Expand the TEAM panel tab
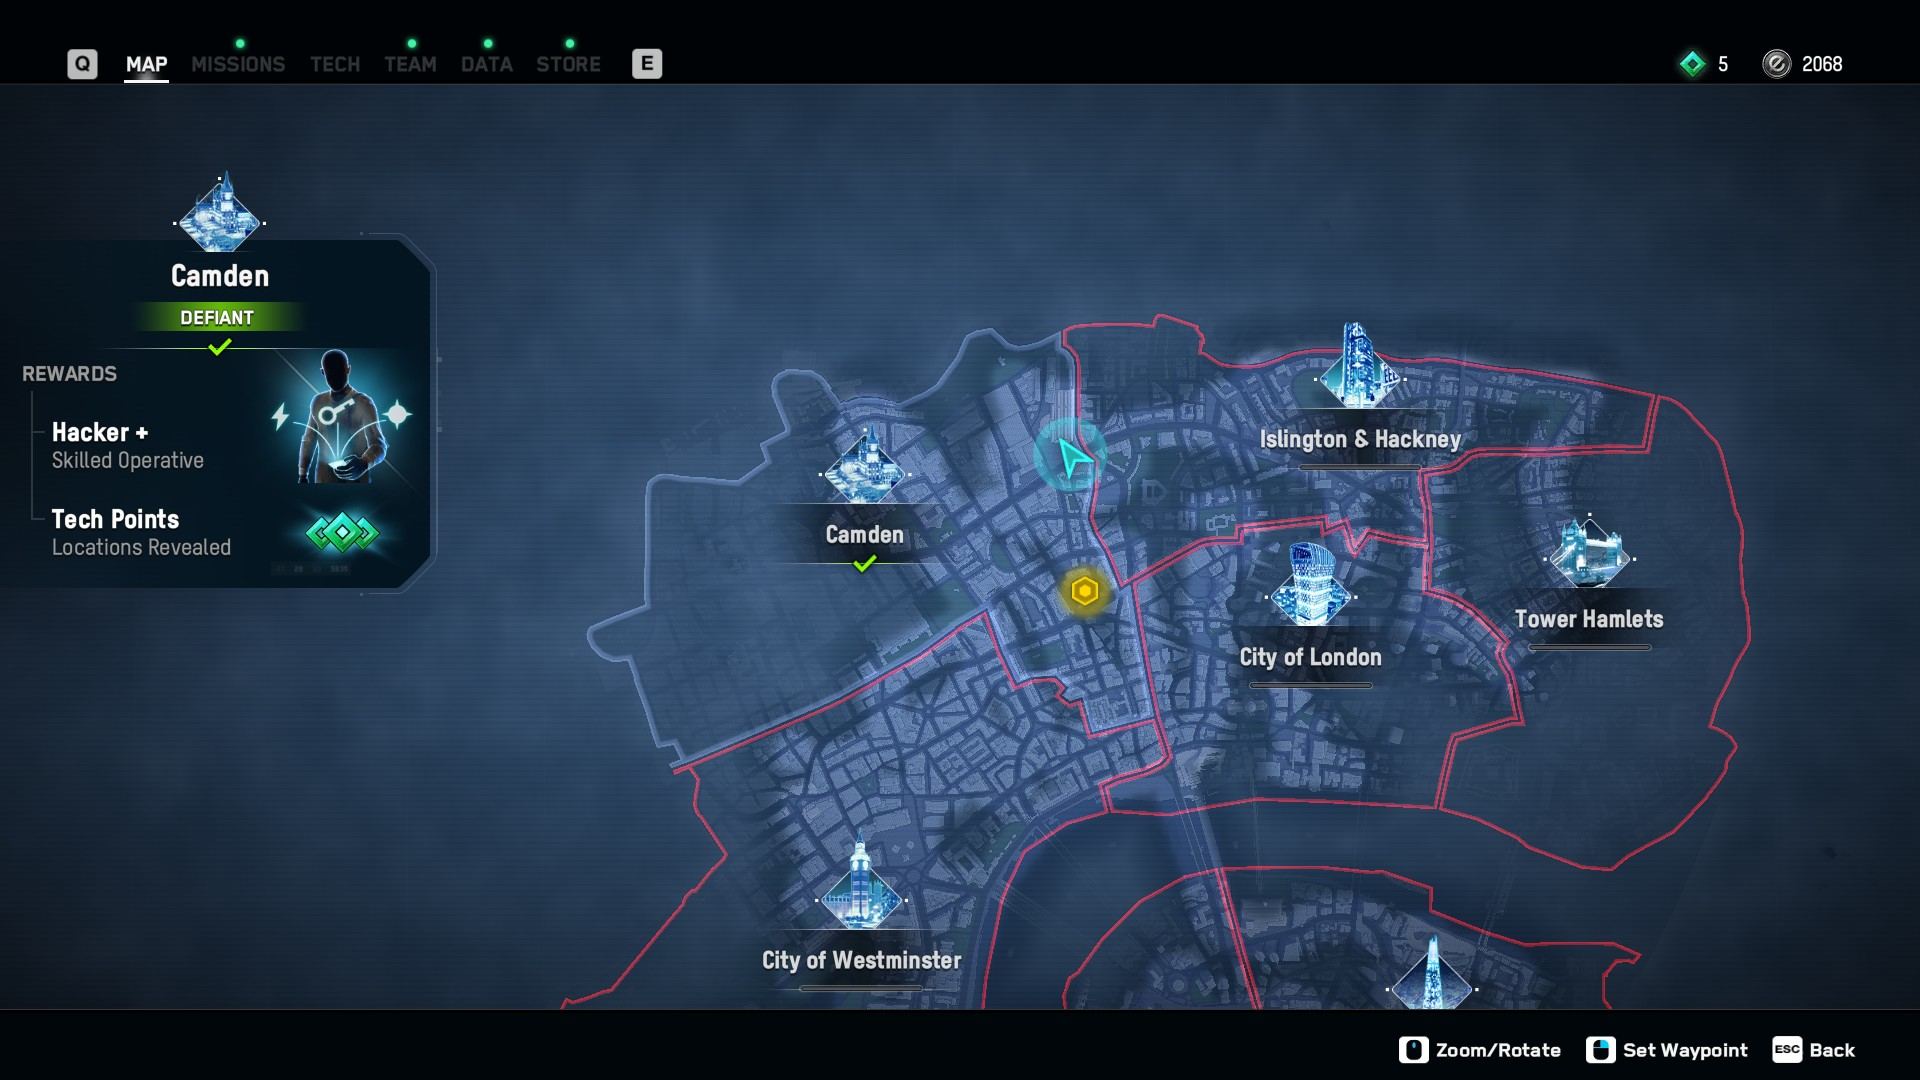Screen dimensions: 1920x1080 (x=410, y=61)
